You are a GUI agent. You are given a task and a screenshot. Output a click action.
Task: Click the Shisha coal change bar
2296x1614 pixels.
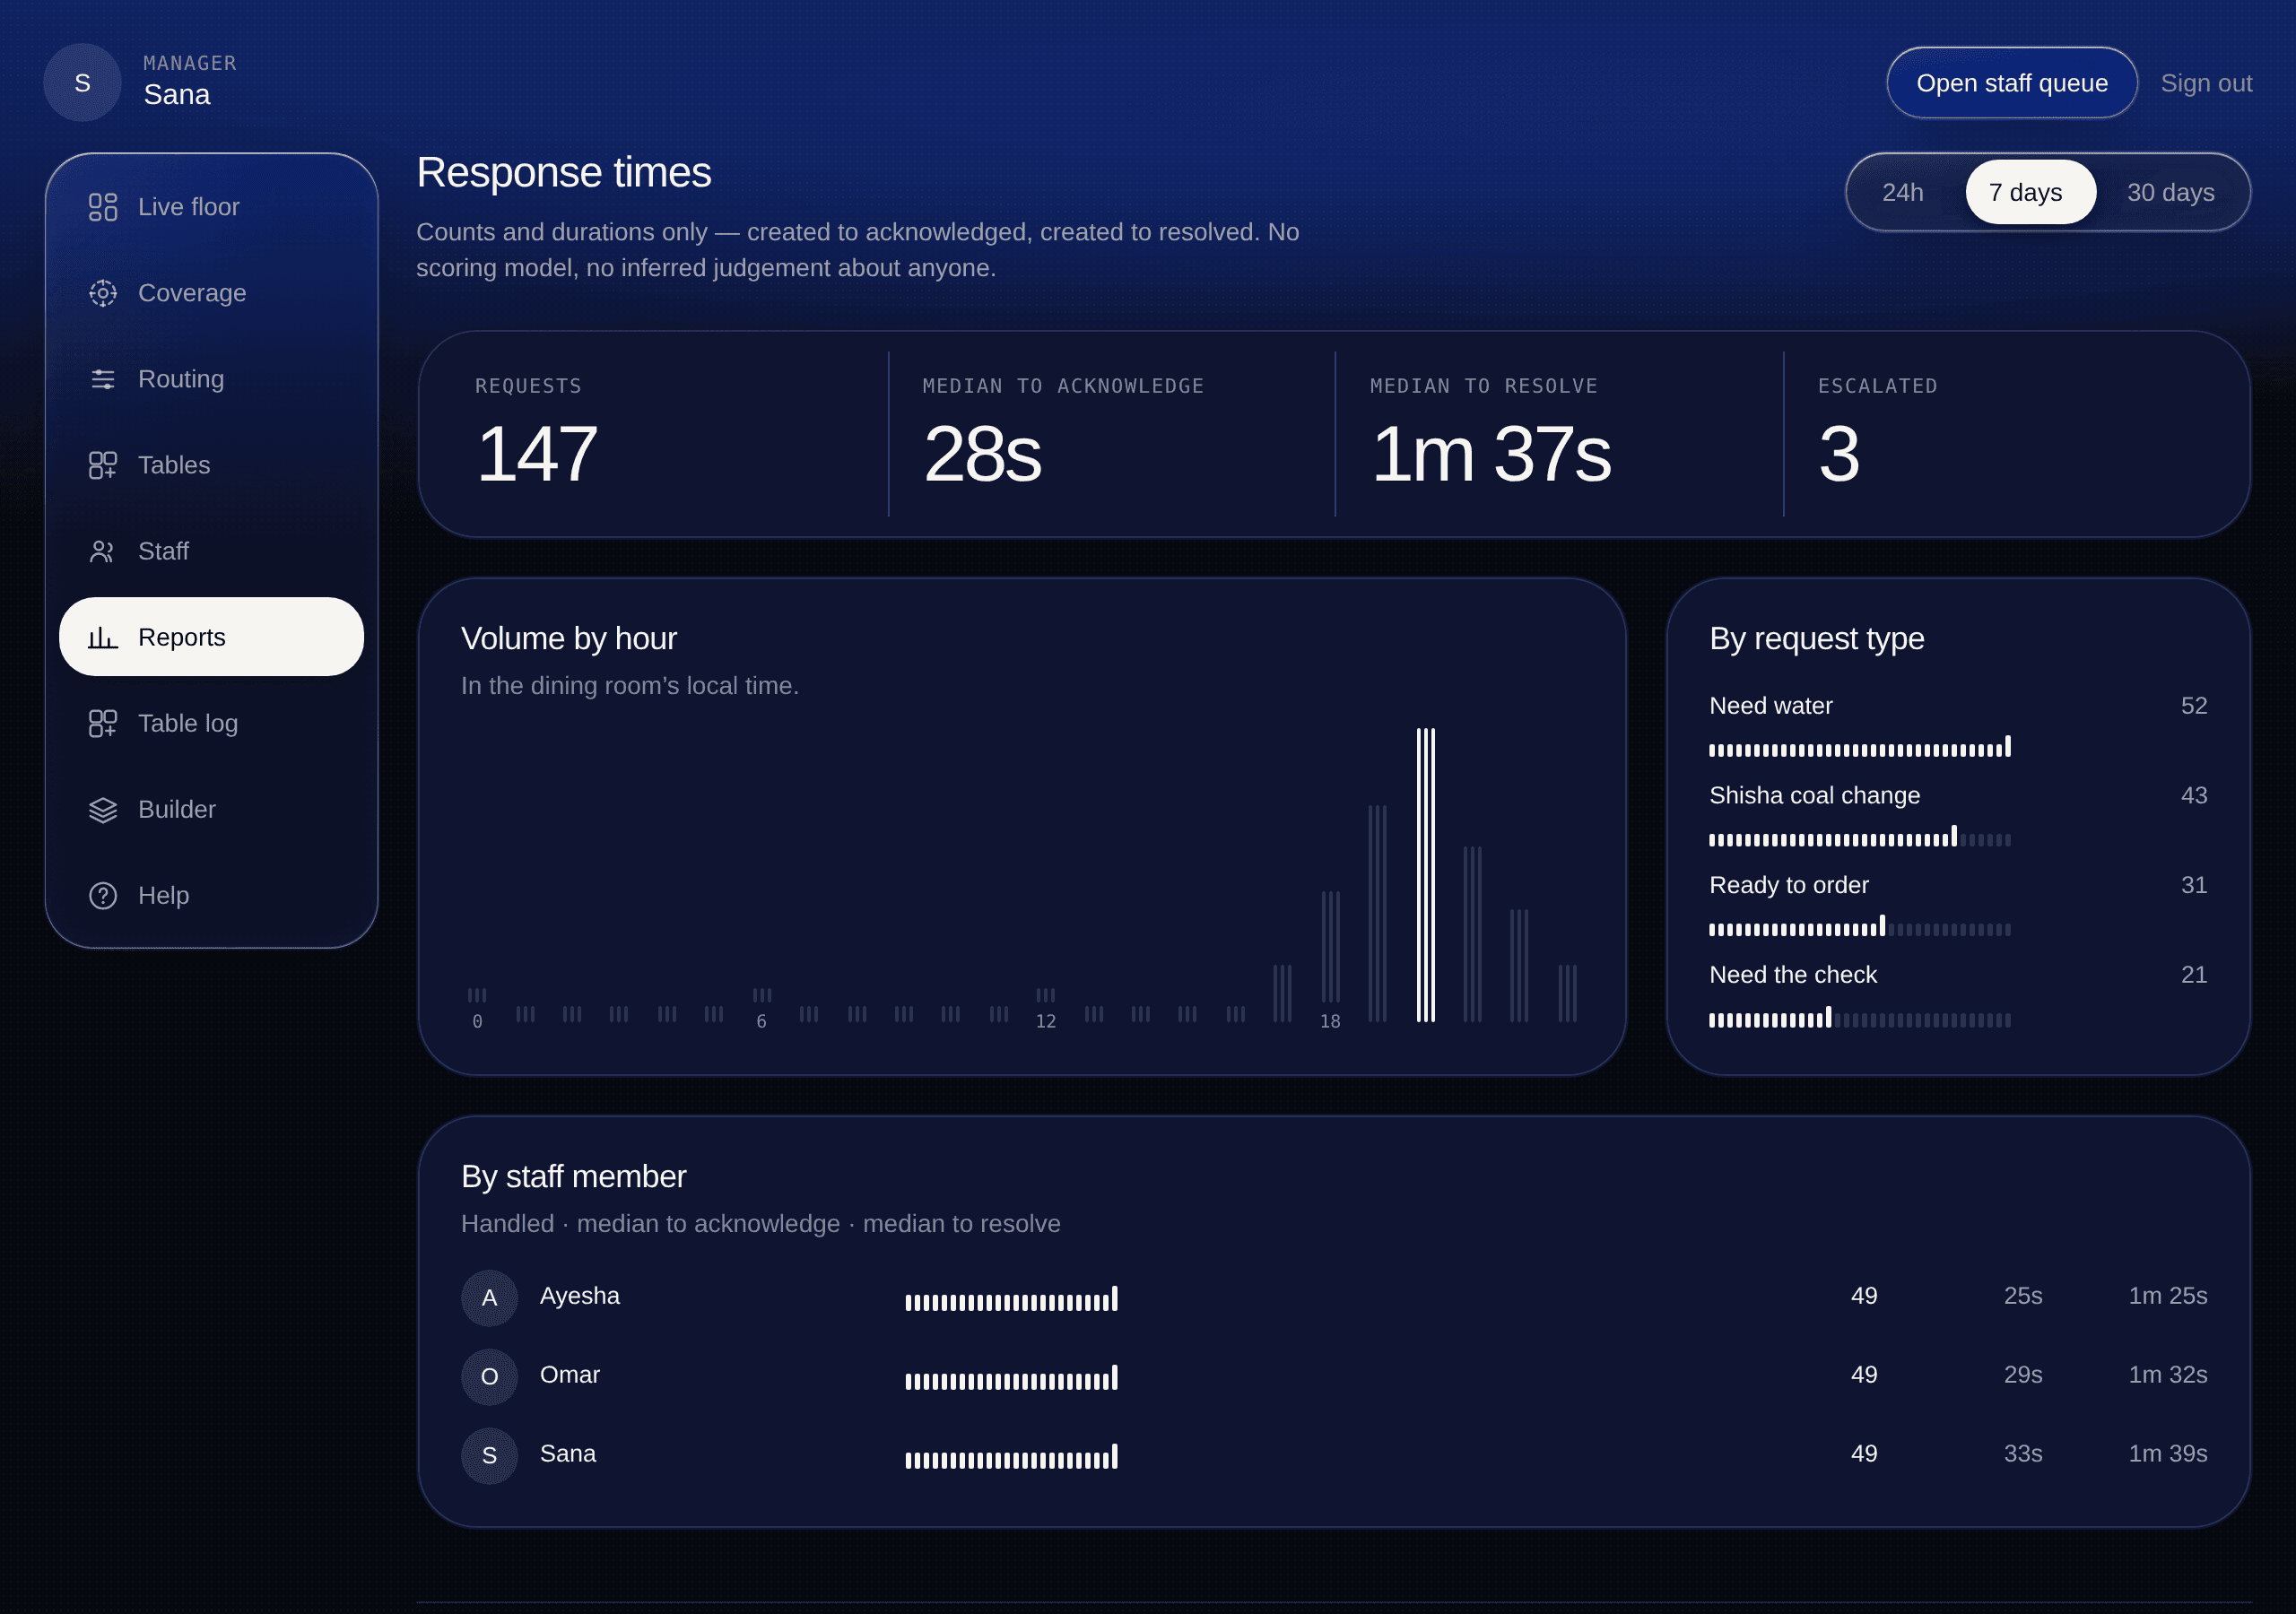point(1859,837)
